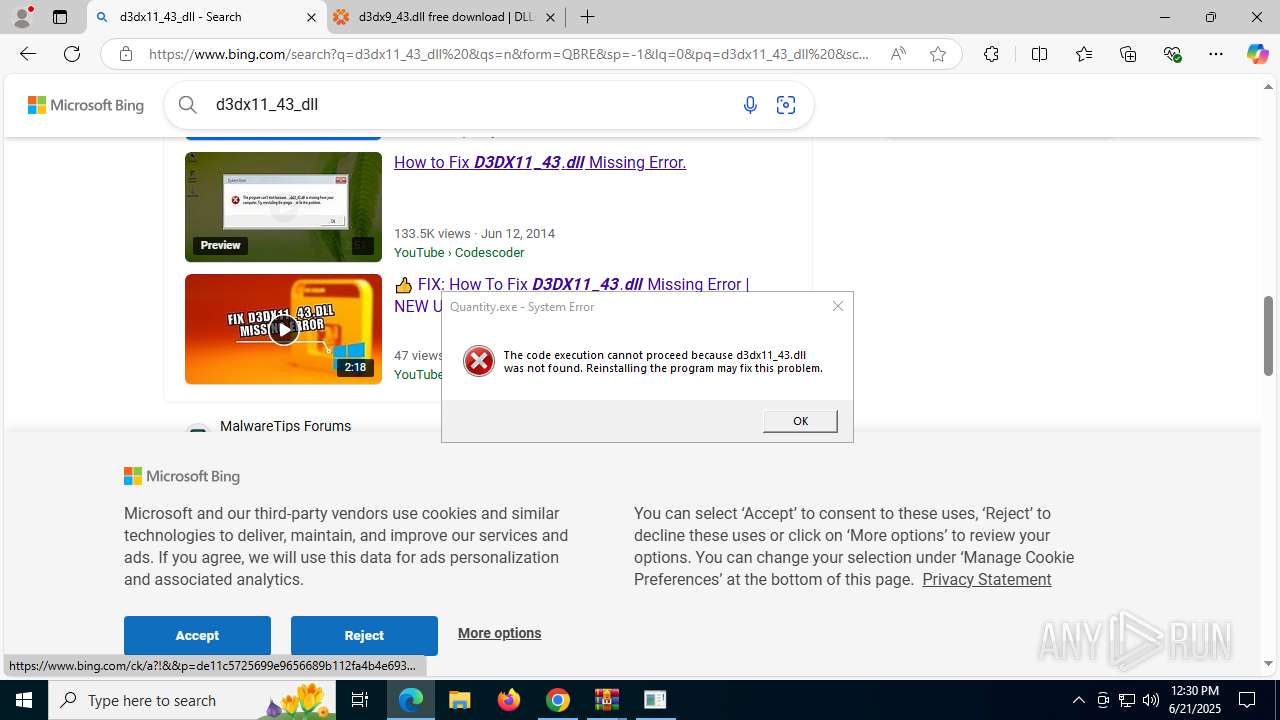The image size is (1280, 720).
Task: Open Browser essentials icon
Action: [1173, 54]
